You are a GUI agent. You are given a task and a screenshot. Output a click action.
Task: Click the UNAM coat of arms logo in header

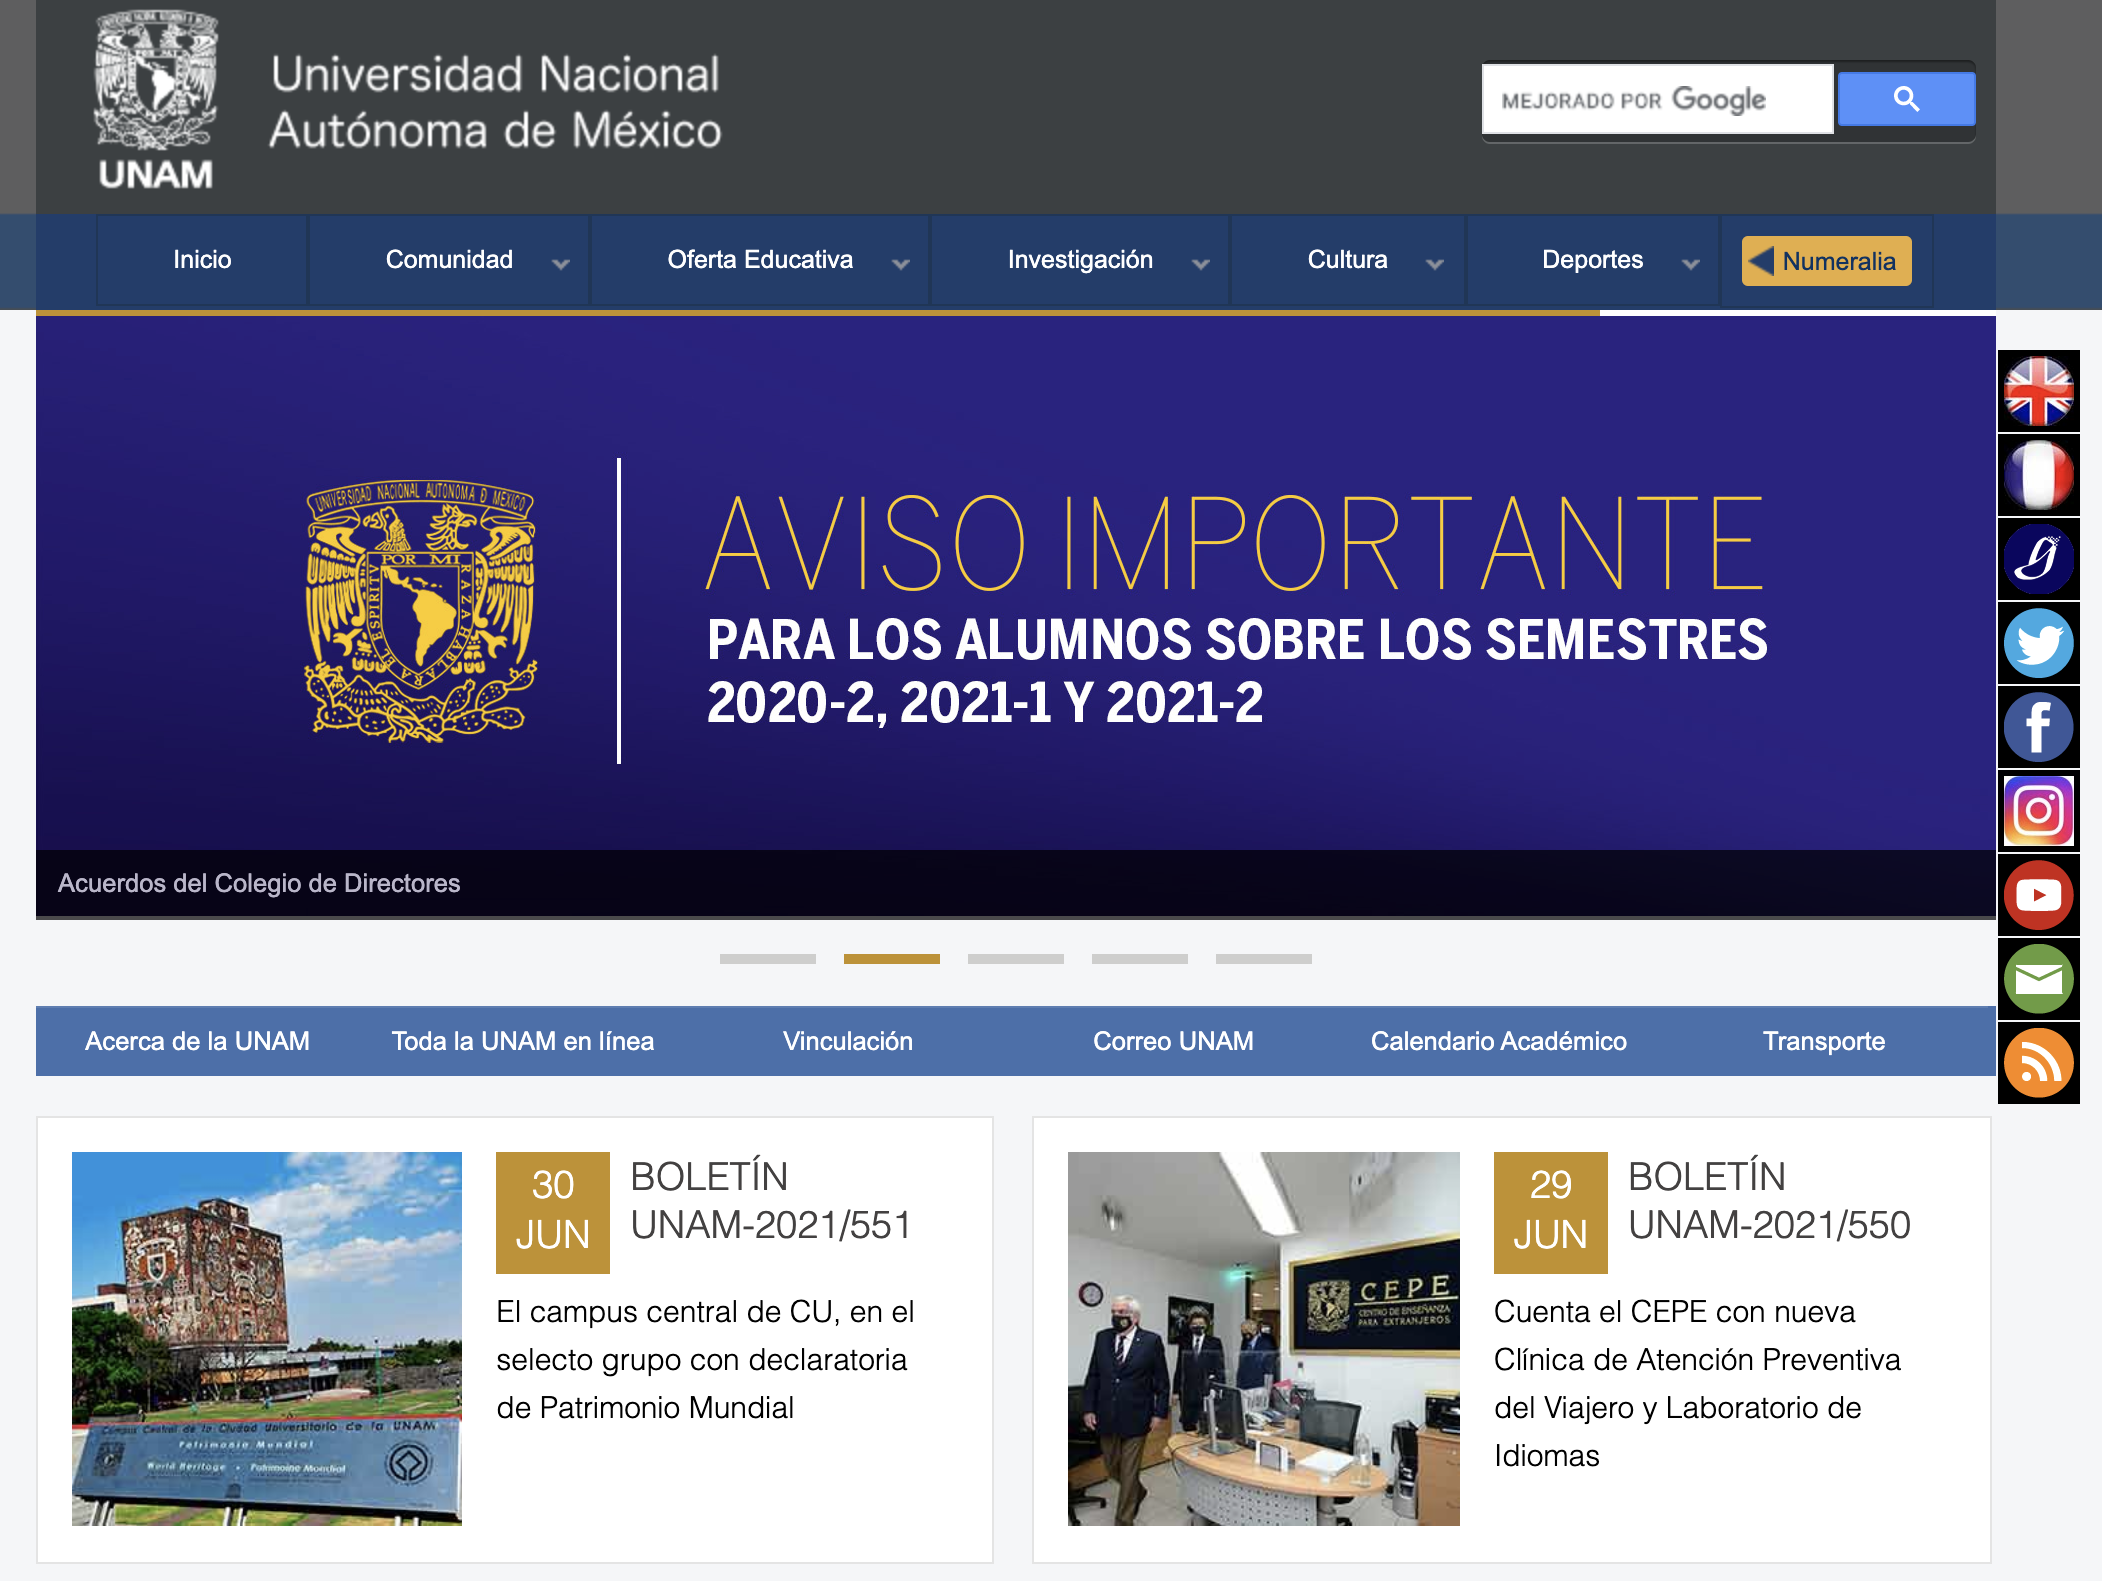(156, 100)
